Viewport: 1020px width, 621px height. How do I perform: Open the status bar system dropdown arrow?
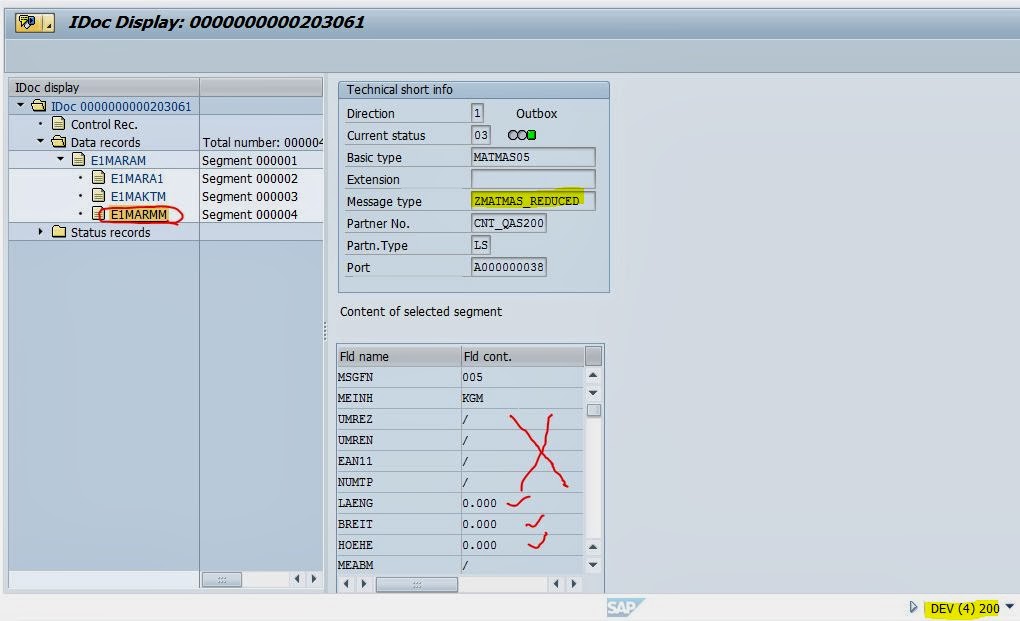tap(1010, 606)
